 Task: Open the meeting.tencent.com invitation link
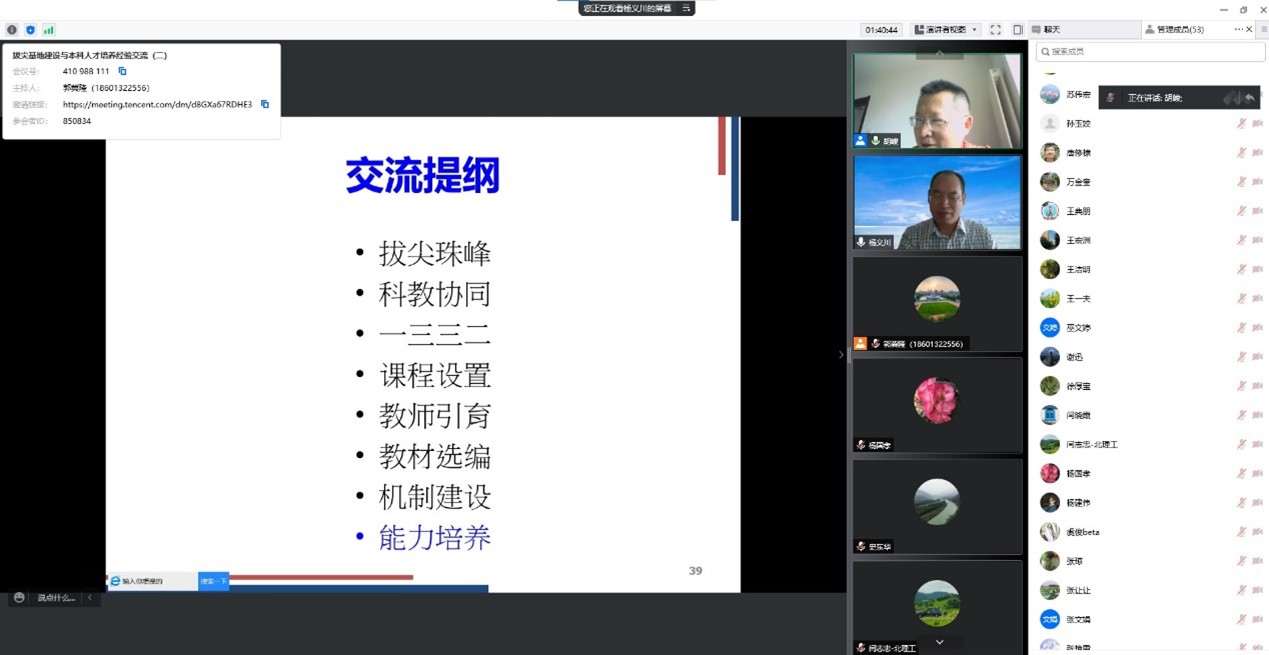pos(157,104)
